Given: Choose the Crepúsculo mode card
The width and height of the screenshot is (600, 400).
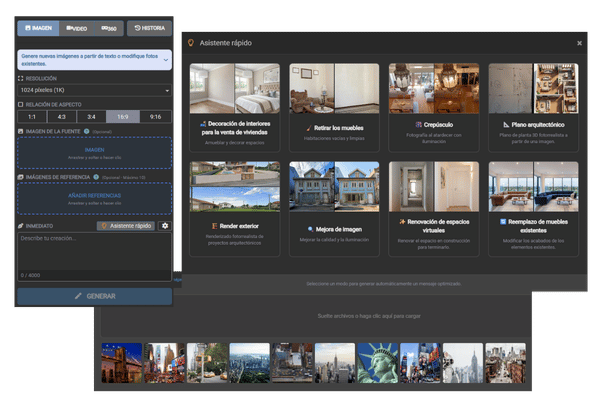Looking at the screenshot, I should click(434, 108).
